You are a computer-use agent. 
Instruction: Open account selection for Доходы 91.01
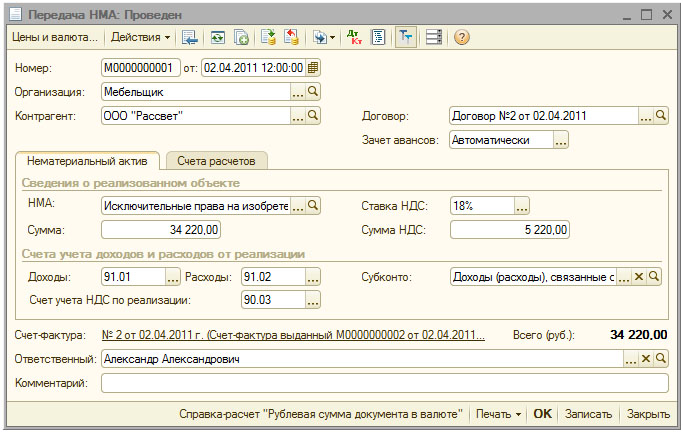172,277
